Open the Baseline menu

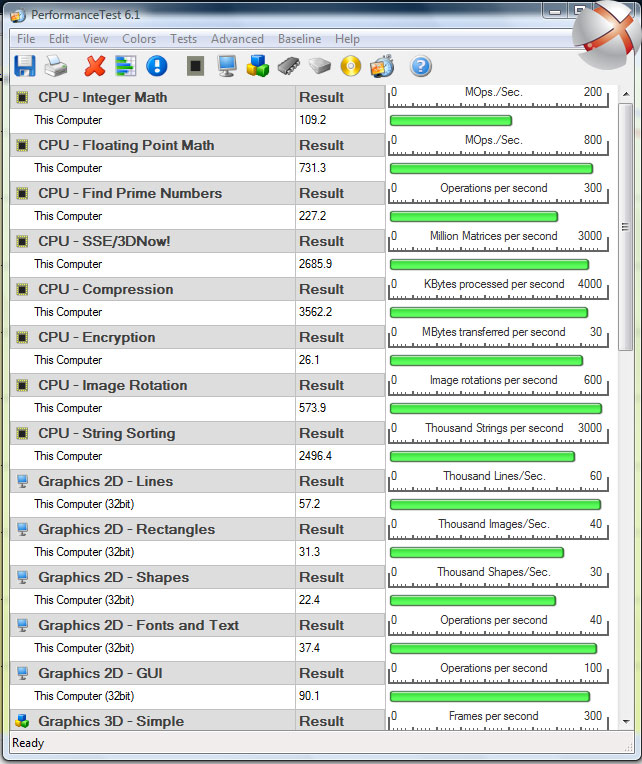300,39
